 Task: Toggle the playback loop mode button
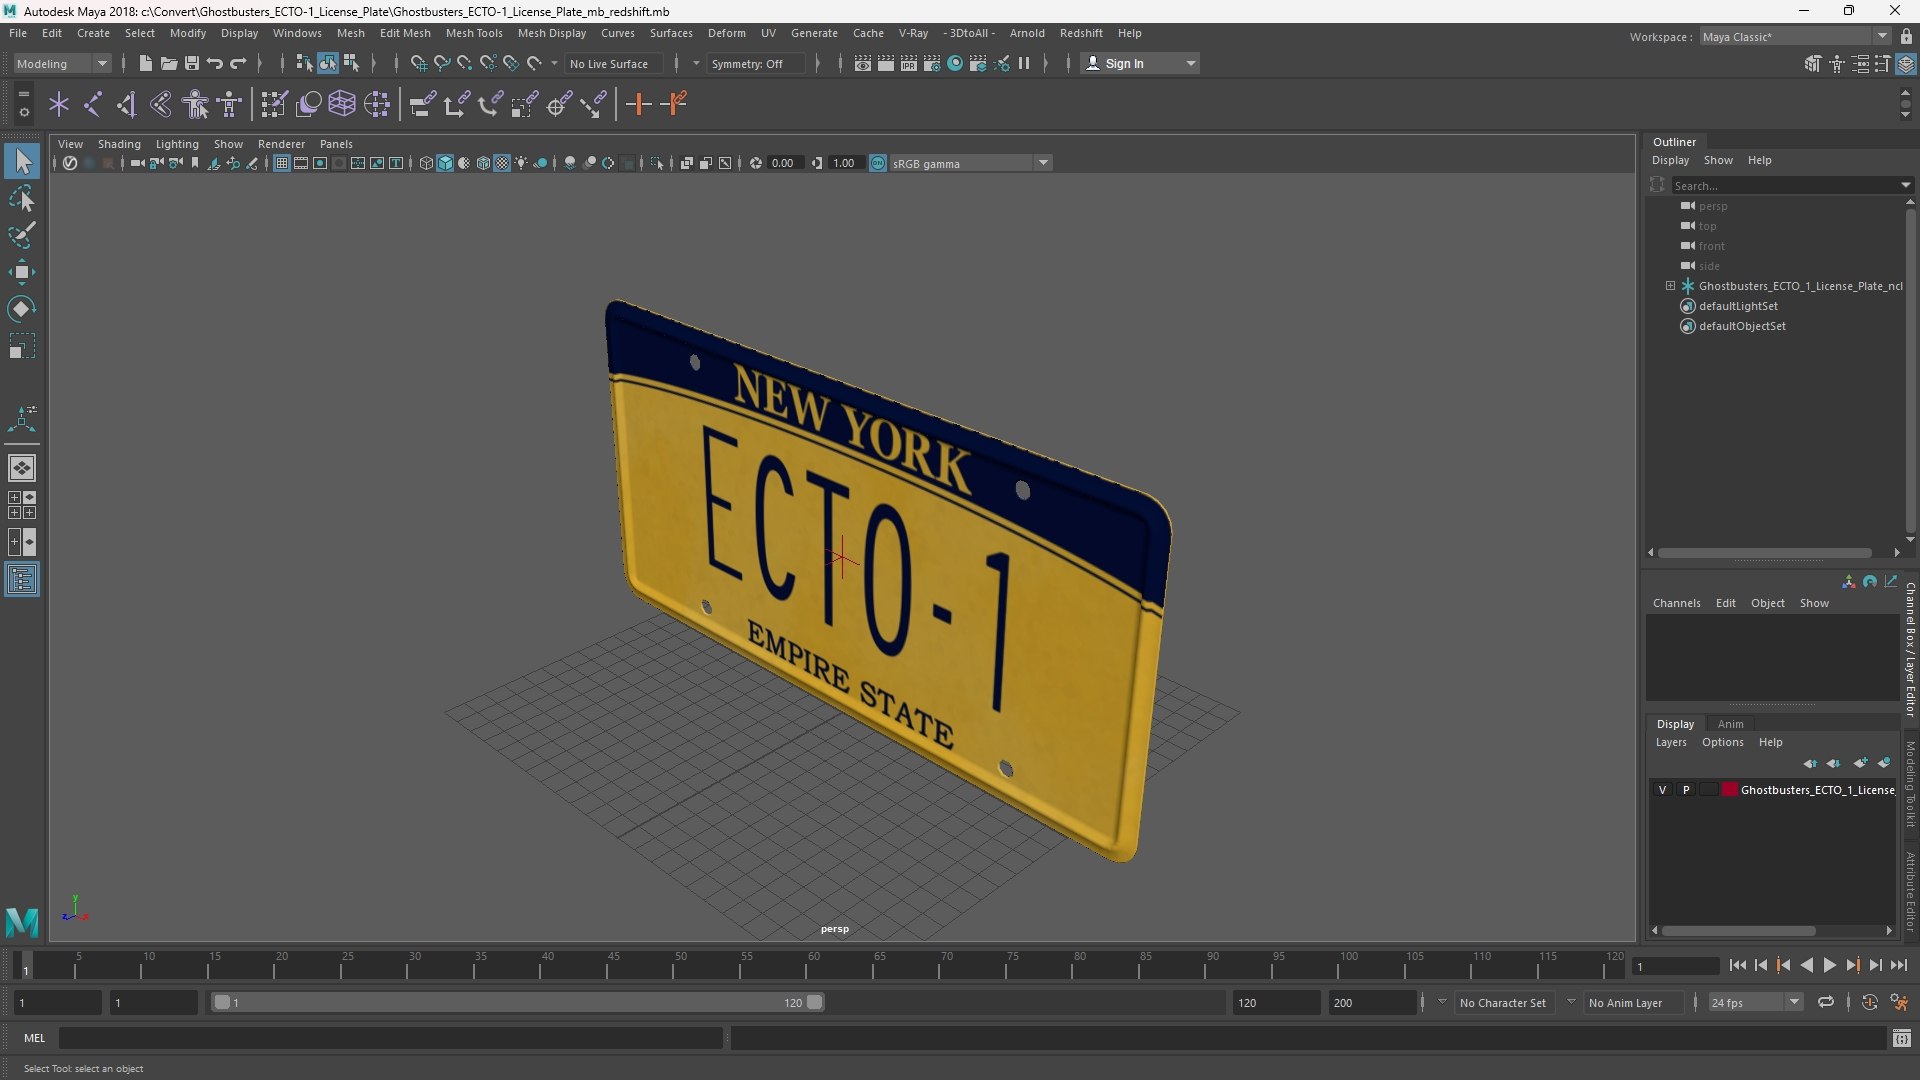pos(1826,1002)
